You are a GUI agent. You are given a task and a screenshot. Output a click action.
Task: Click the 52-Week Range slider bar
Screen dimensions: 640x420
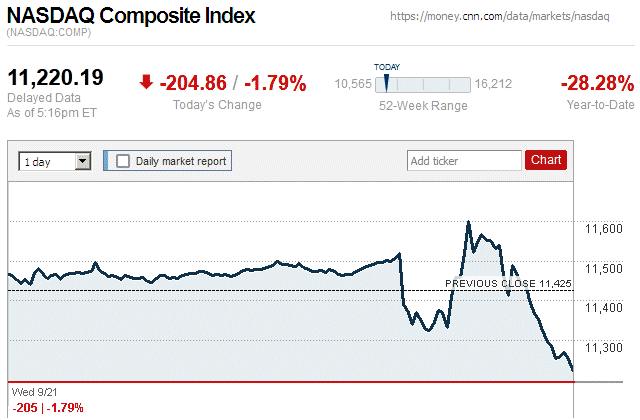pos(420,83)
